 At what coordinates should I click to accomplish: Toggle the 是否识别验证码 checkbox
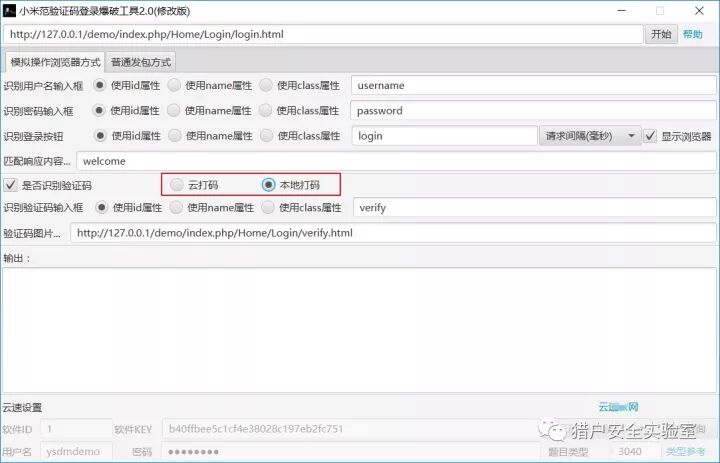tap(10, 185)
